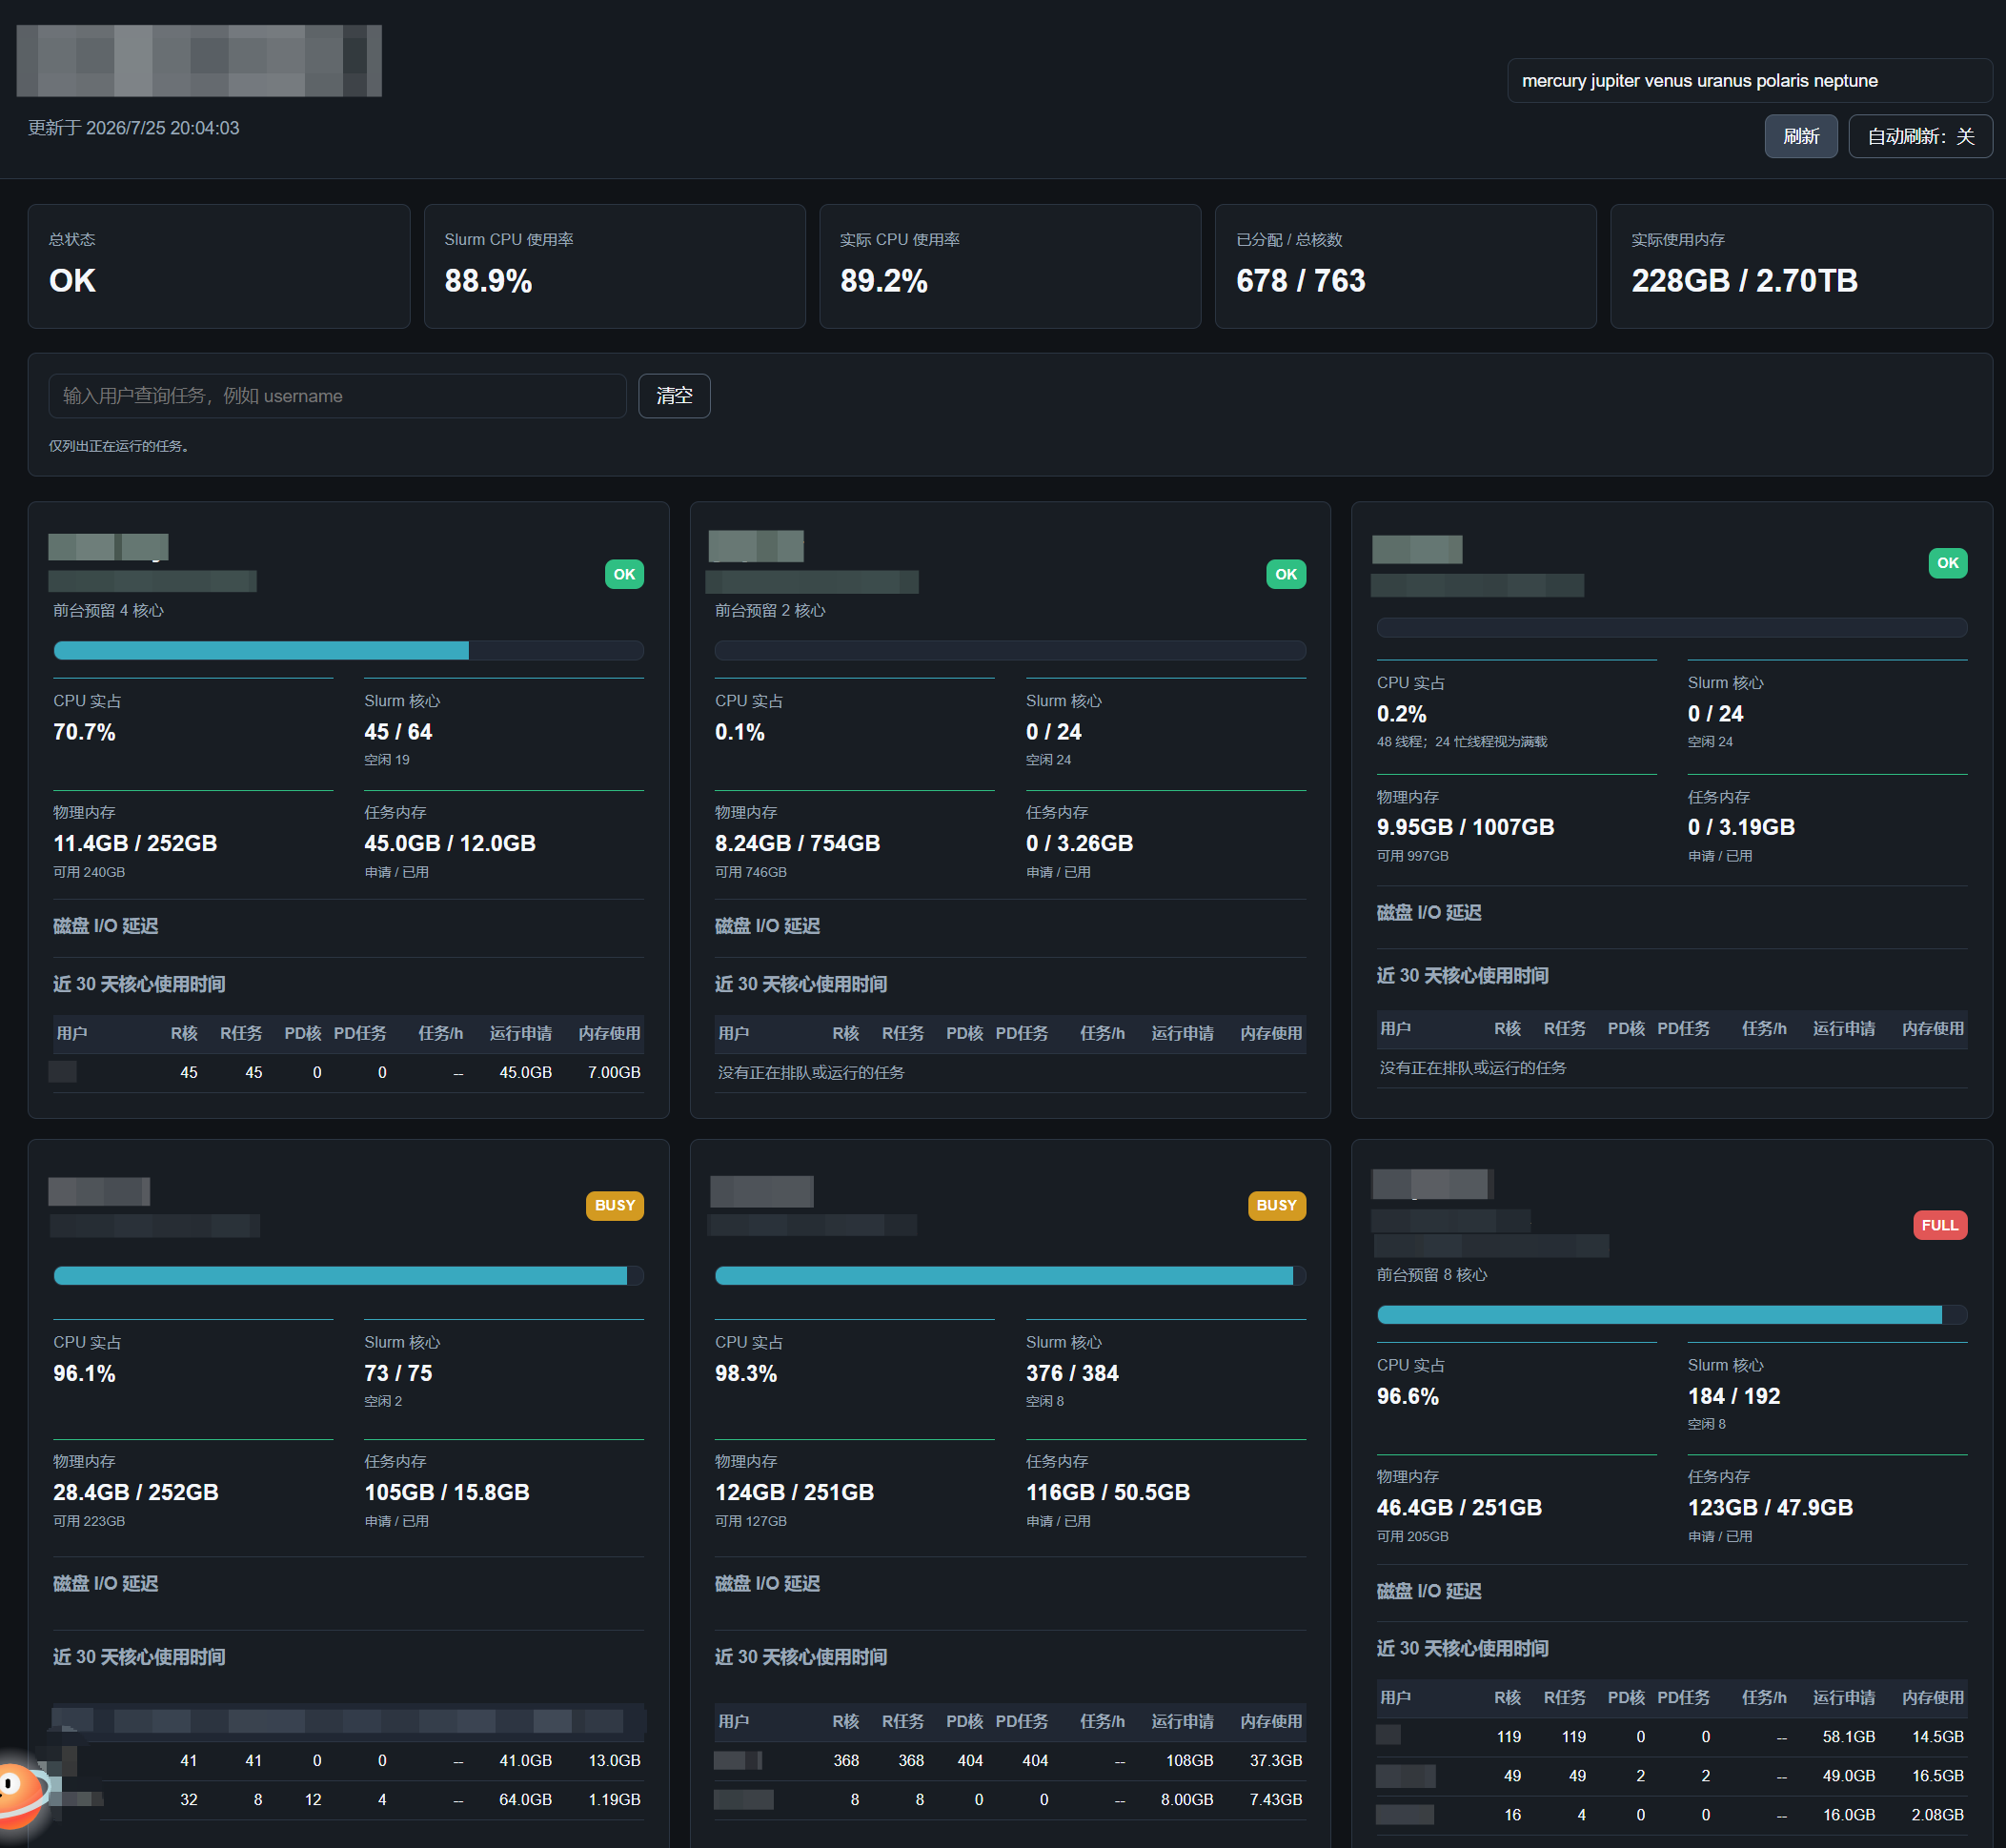Expand 磁盘 I/O 延迟 in the 70.7% CPU card
This screenshot has width=2006, height=1848.
click(105, 926)
